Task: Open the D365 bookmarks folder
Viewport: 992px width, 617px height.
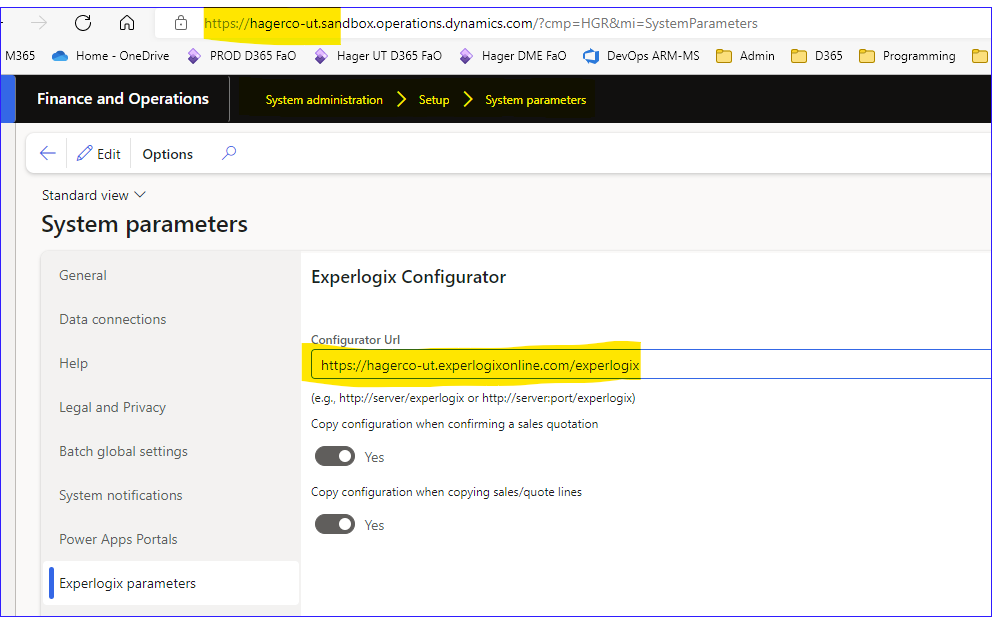Action: [817, 56]
